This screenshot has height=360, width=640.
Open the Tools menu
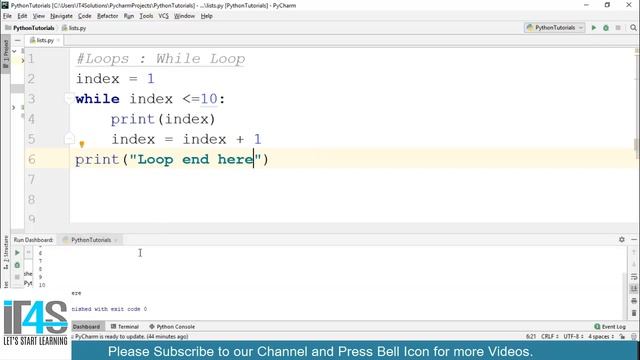146,16
